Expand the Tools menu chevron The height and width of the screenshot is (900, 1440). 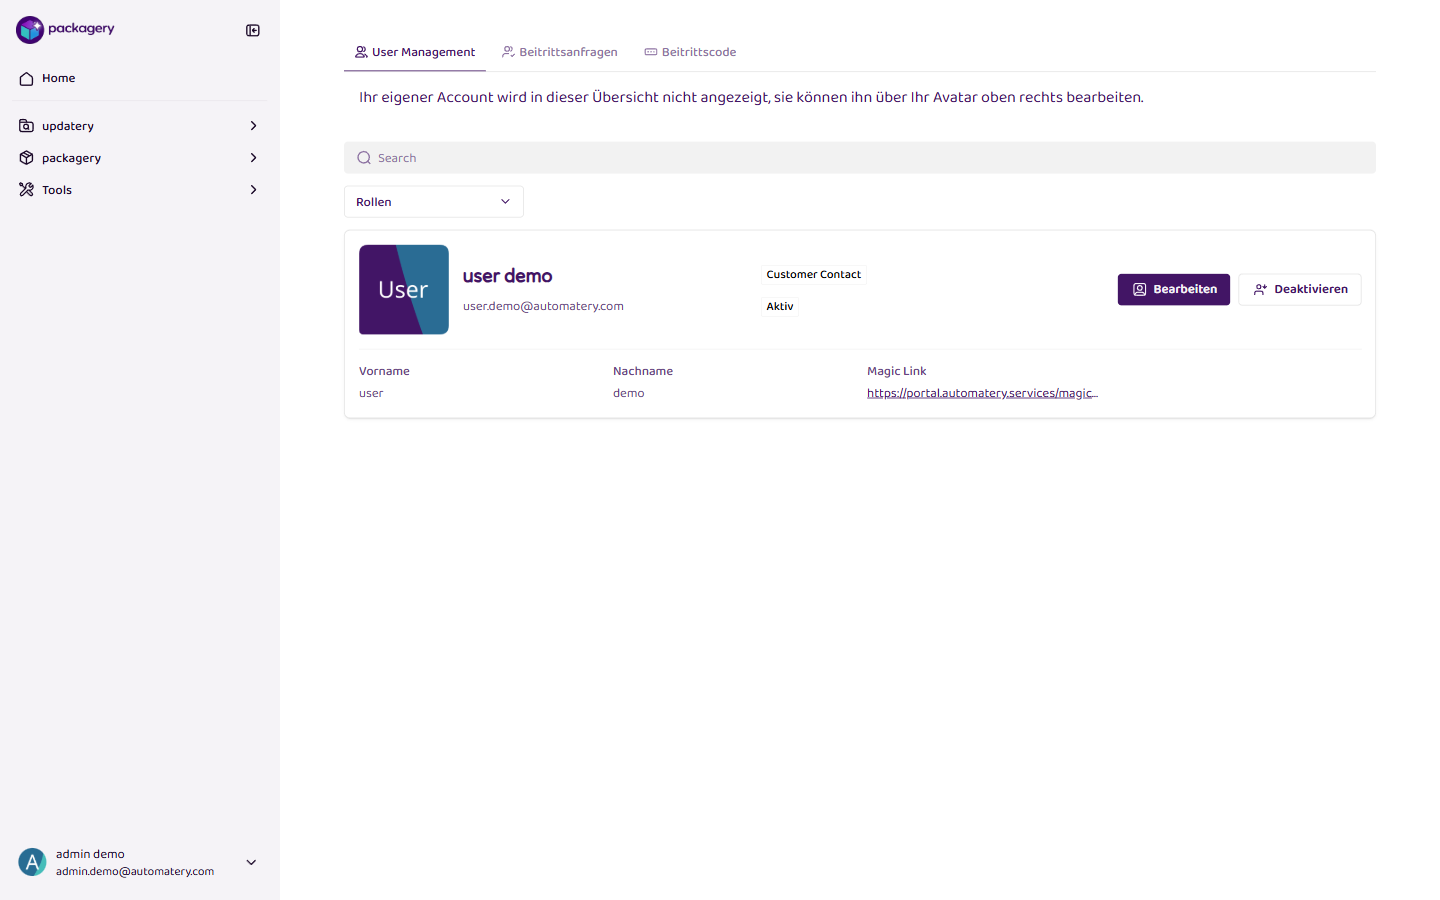tap(253, 190)
